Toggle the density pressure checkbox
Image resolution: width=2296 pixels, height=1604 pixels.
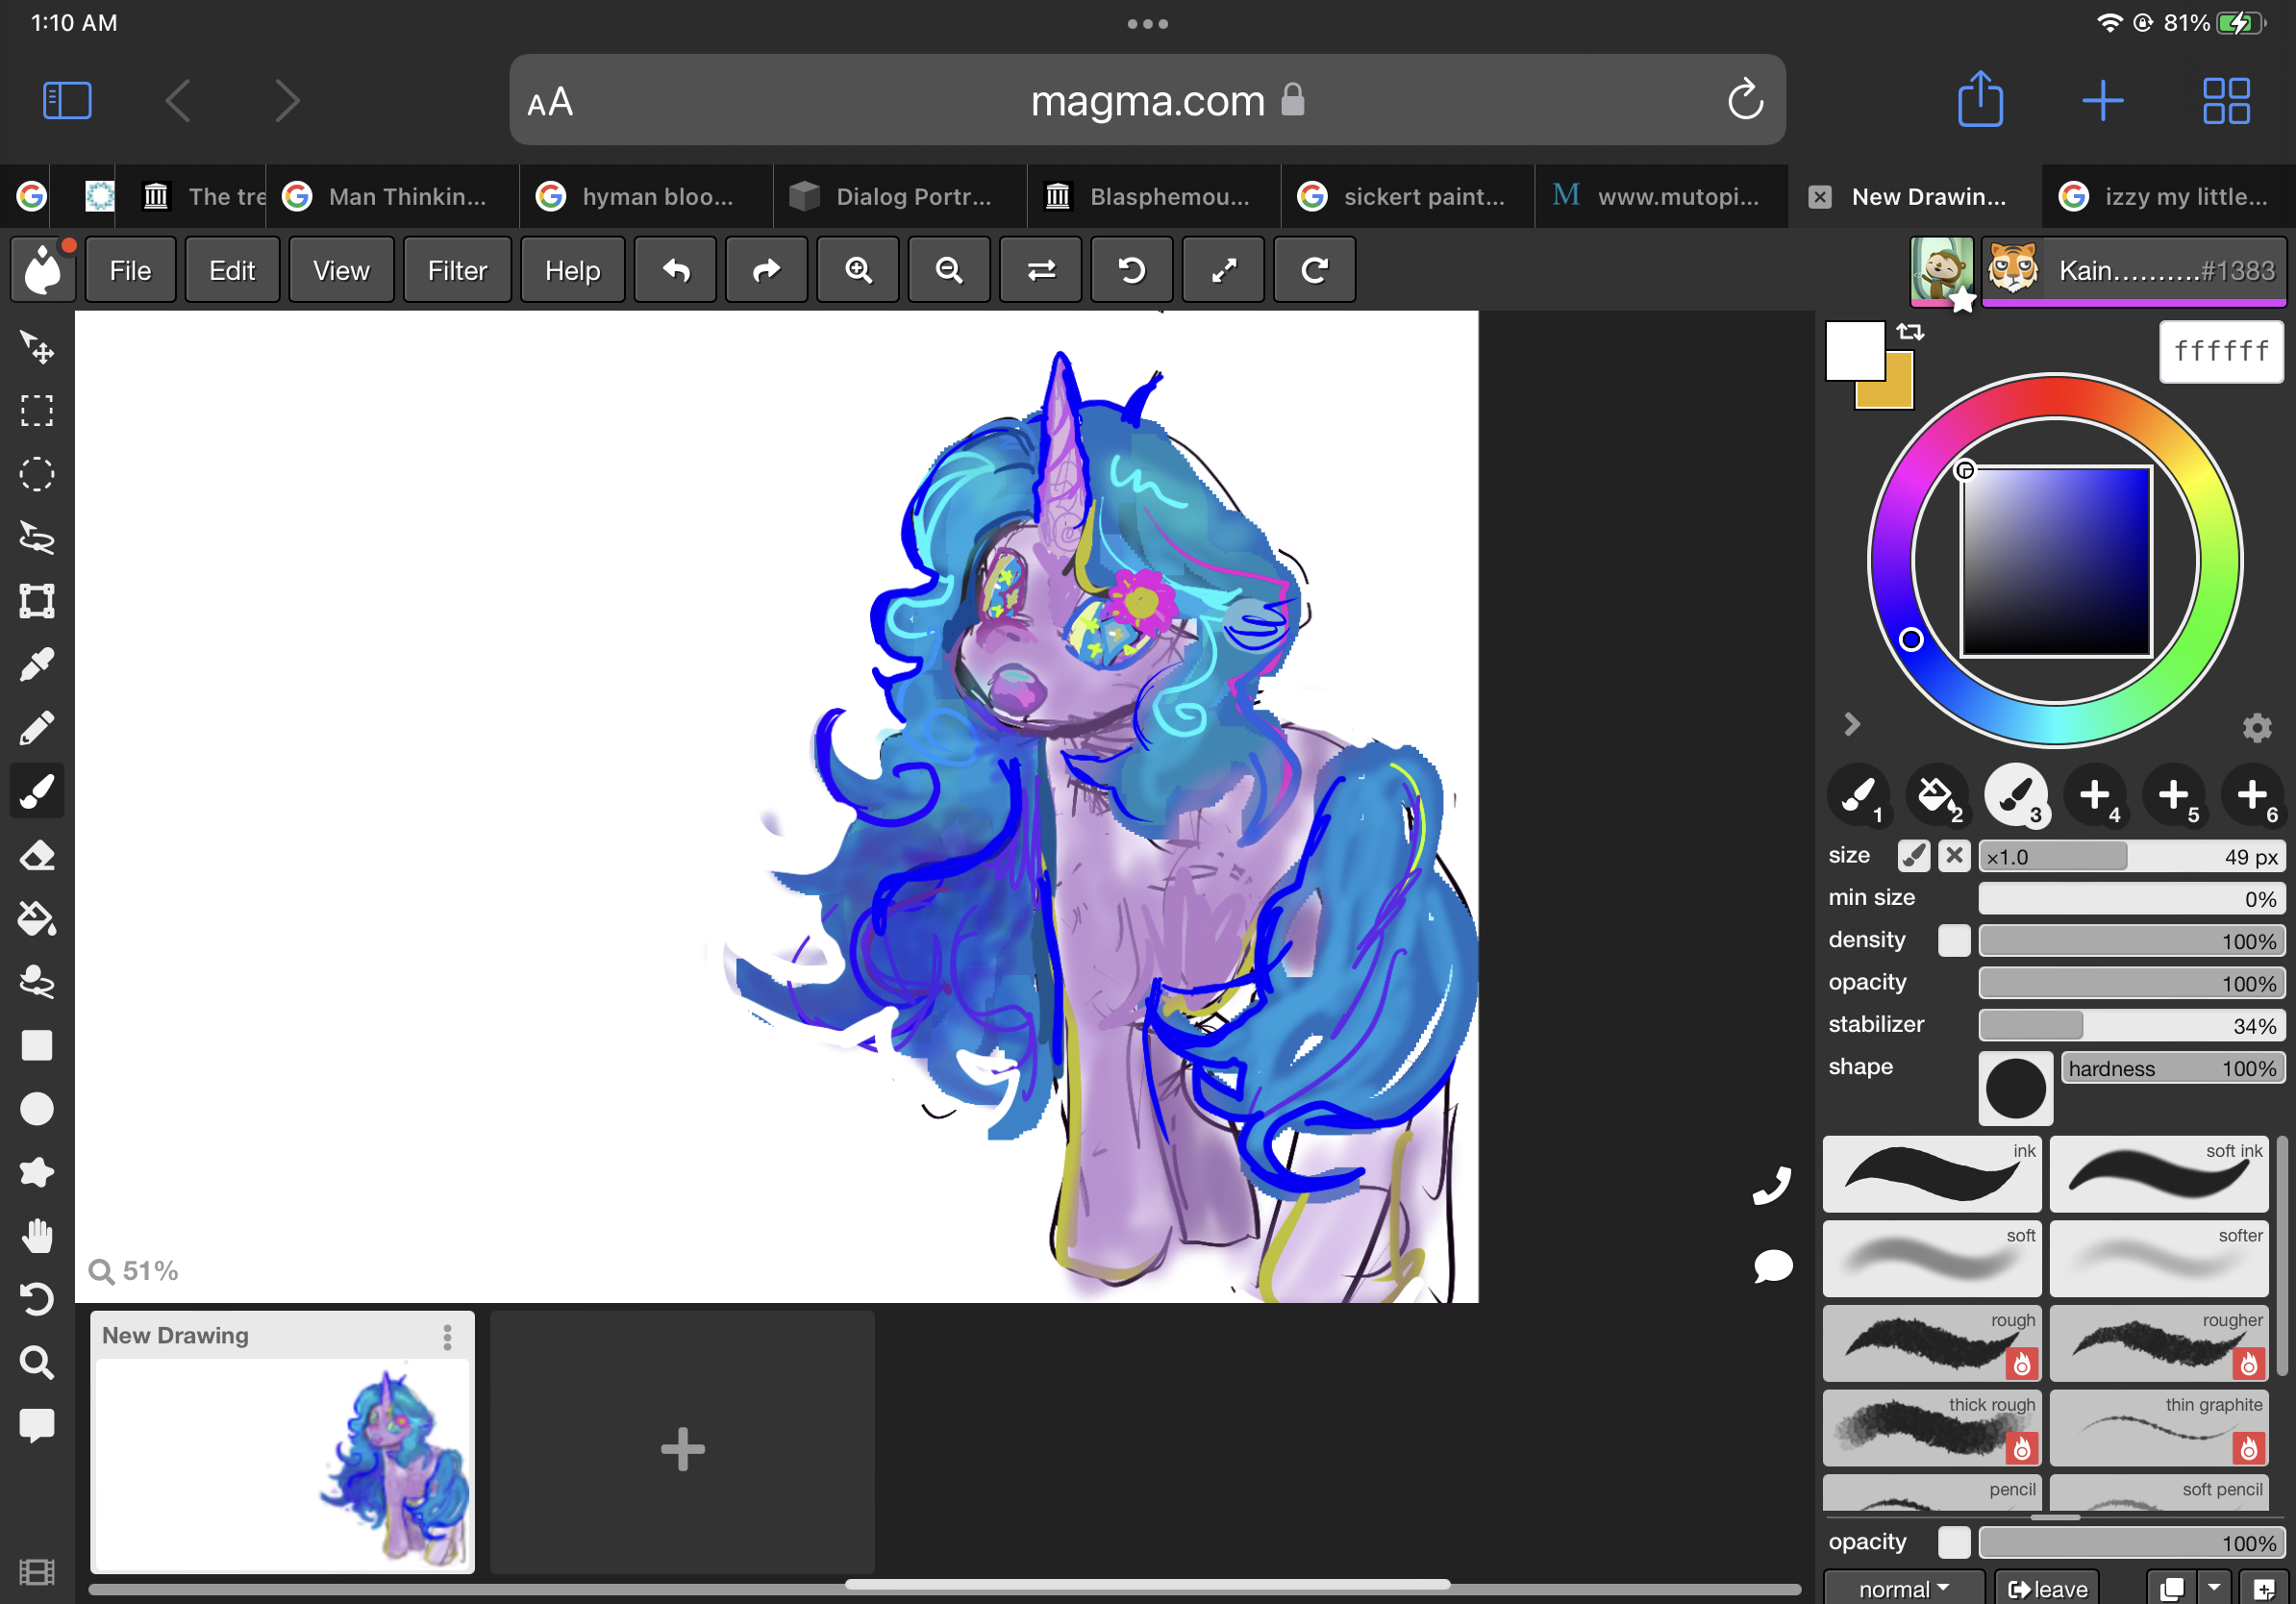point(1953,941)
